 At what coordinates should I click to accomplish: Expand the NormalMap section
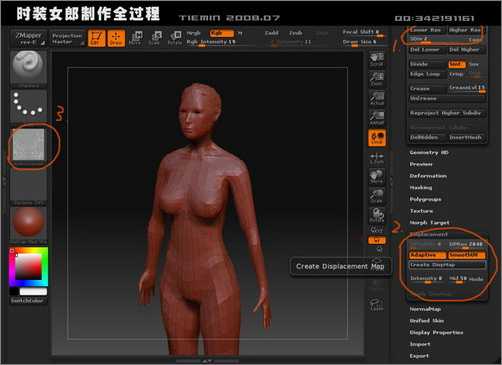click(x=425, y=309)
